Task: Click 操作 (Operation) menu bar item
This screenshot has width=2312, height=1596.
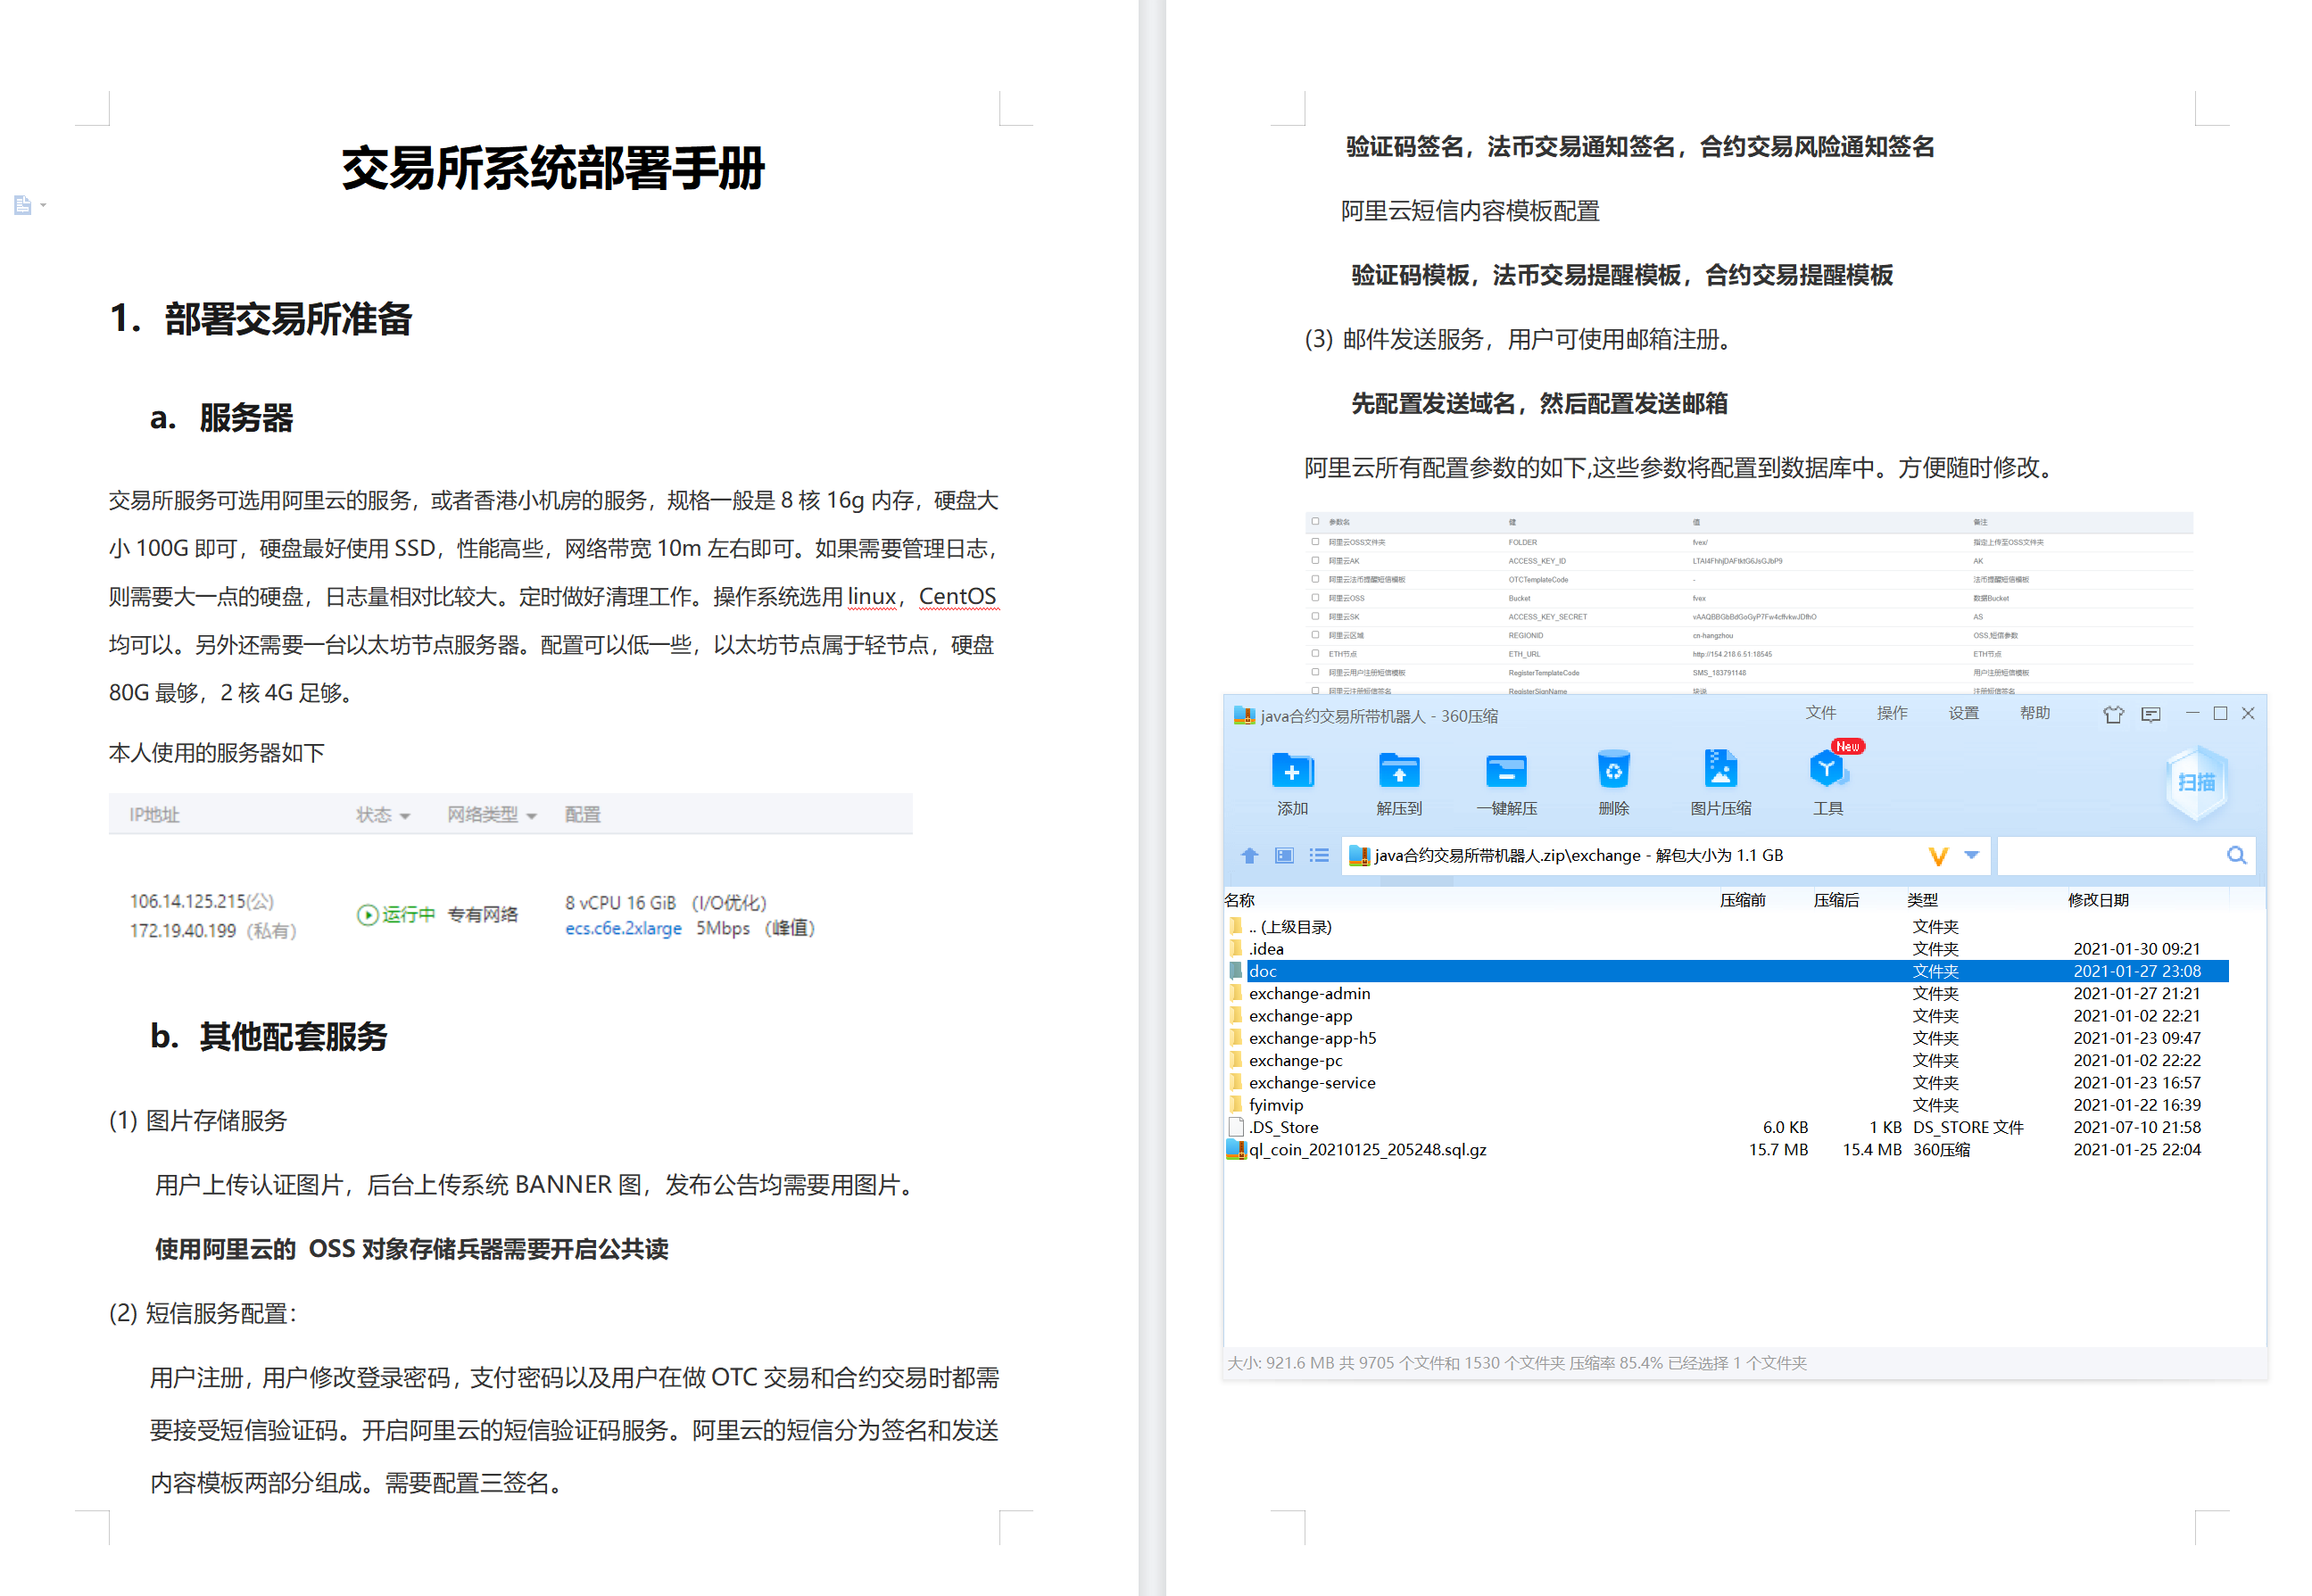Action: tap(1894, 715)
